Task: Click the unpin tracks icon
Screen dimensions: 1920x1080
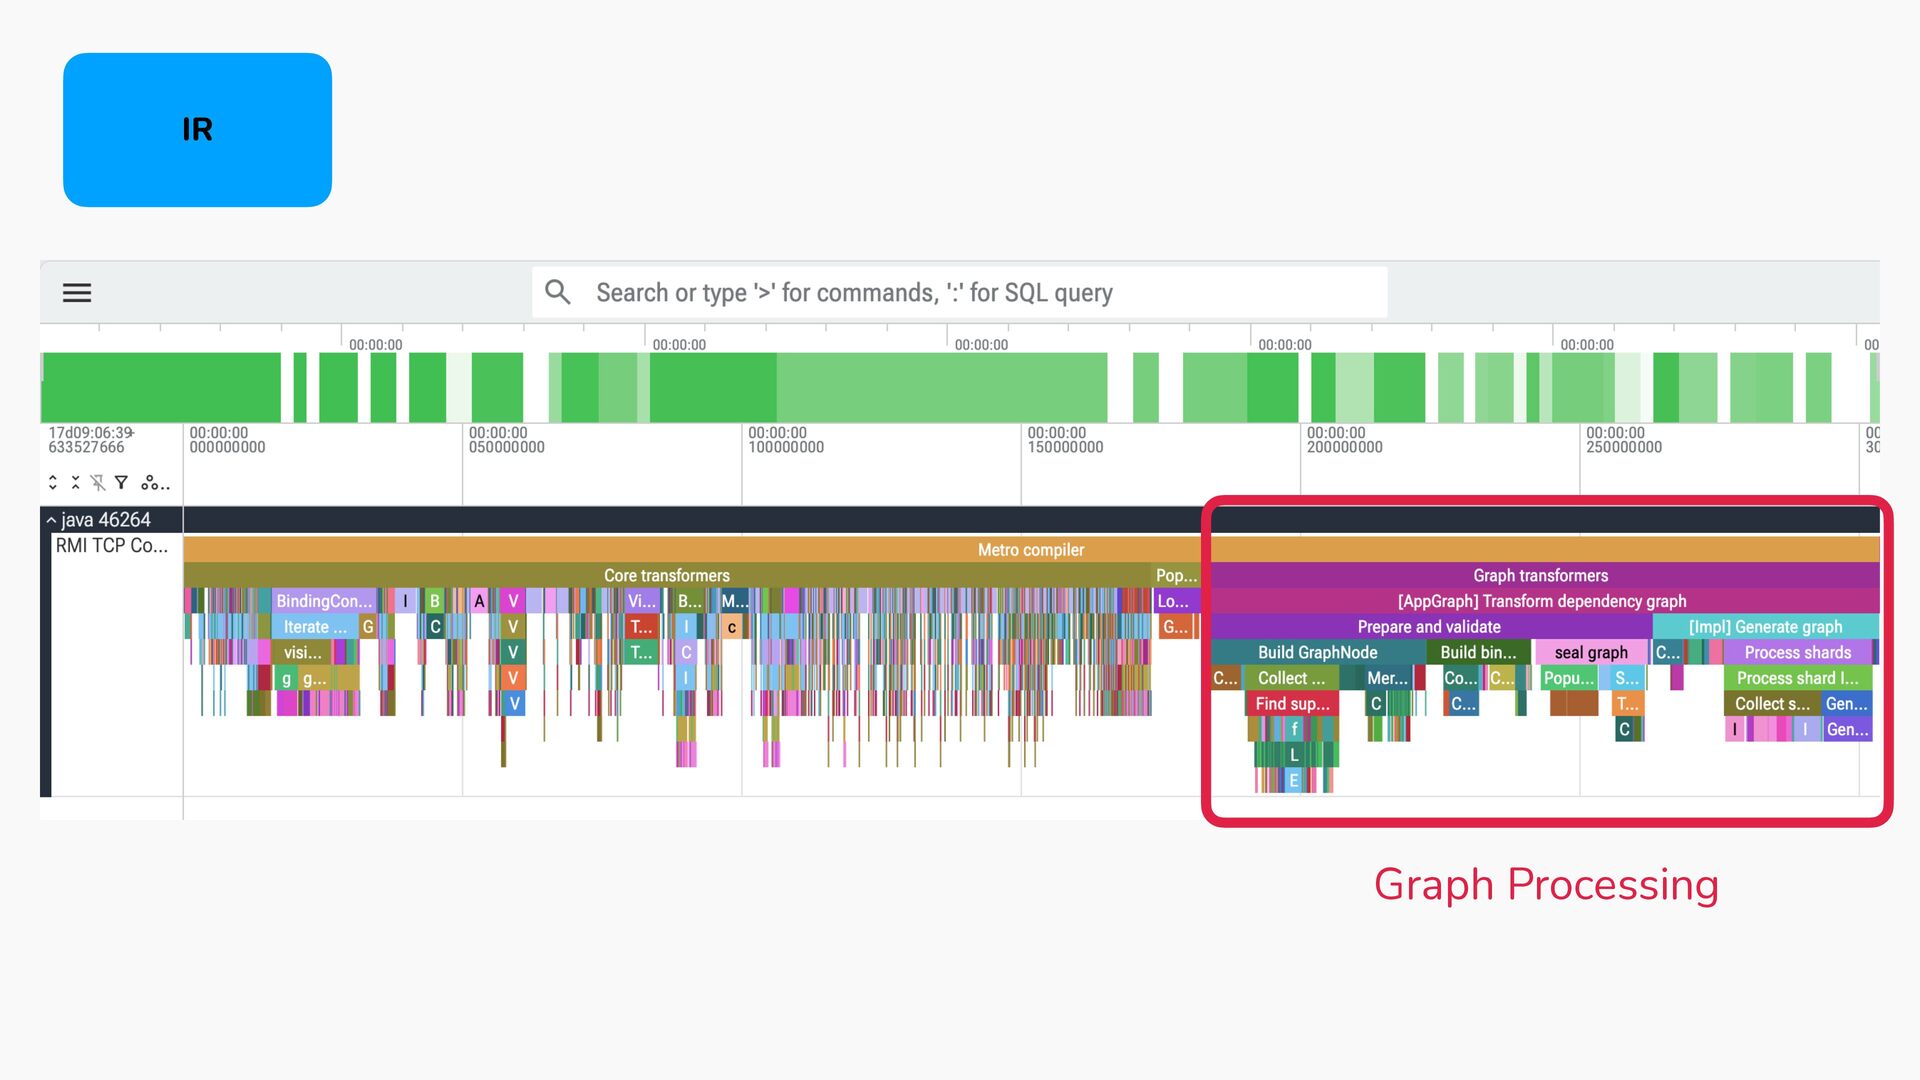Action: point(98,483)
